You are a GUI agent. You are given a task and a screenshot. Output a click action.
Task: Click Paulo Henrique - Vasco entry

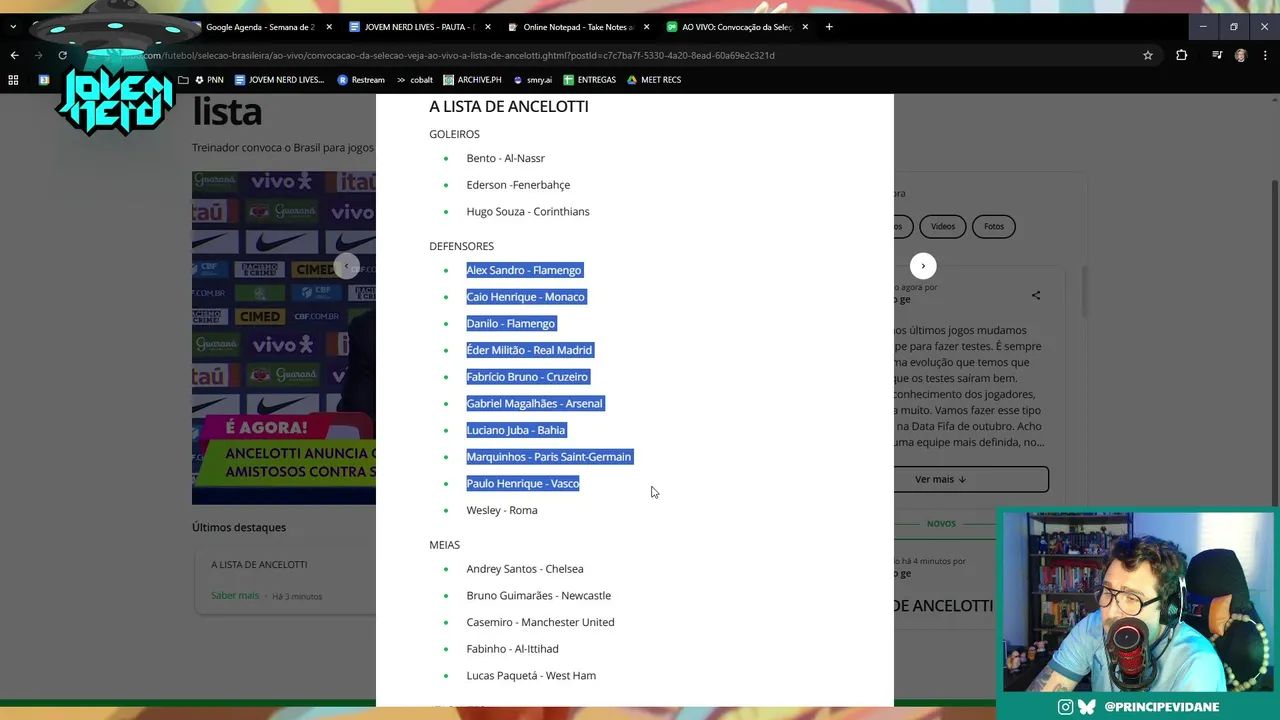point(522,484)
